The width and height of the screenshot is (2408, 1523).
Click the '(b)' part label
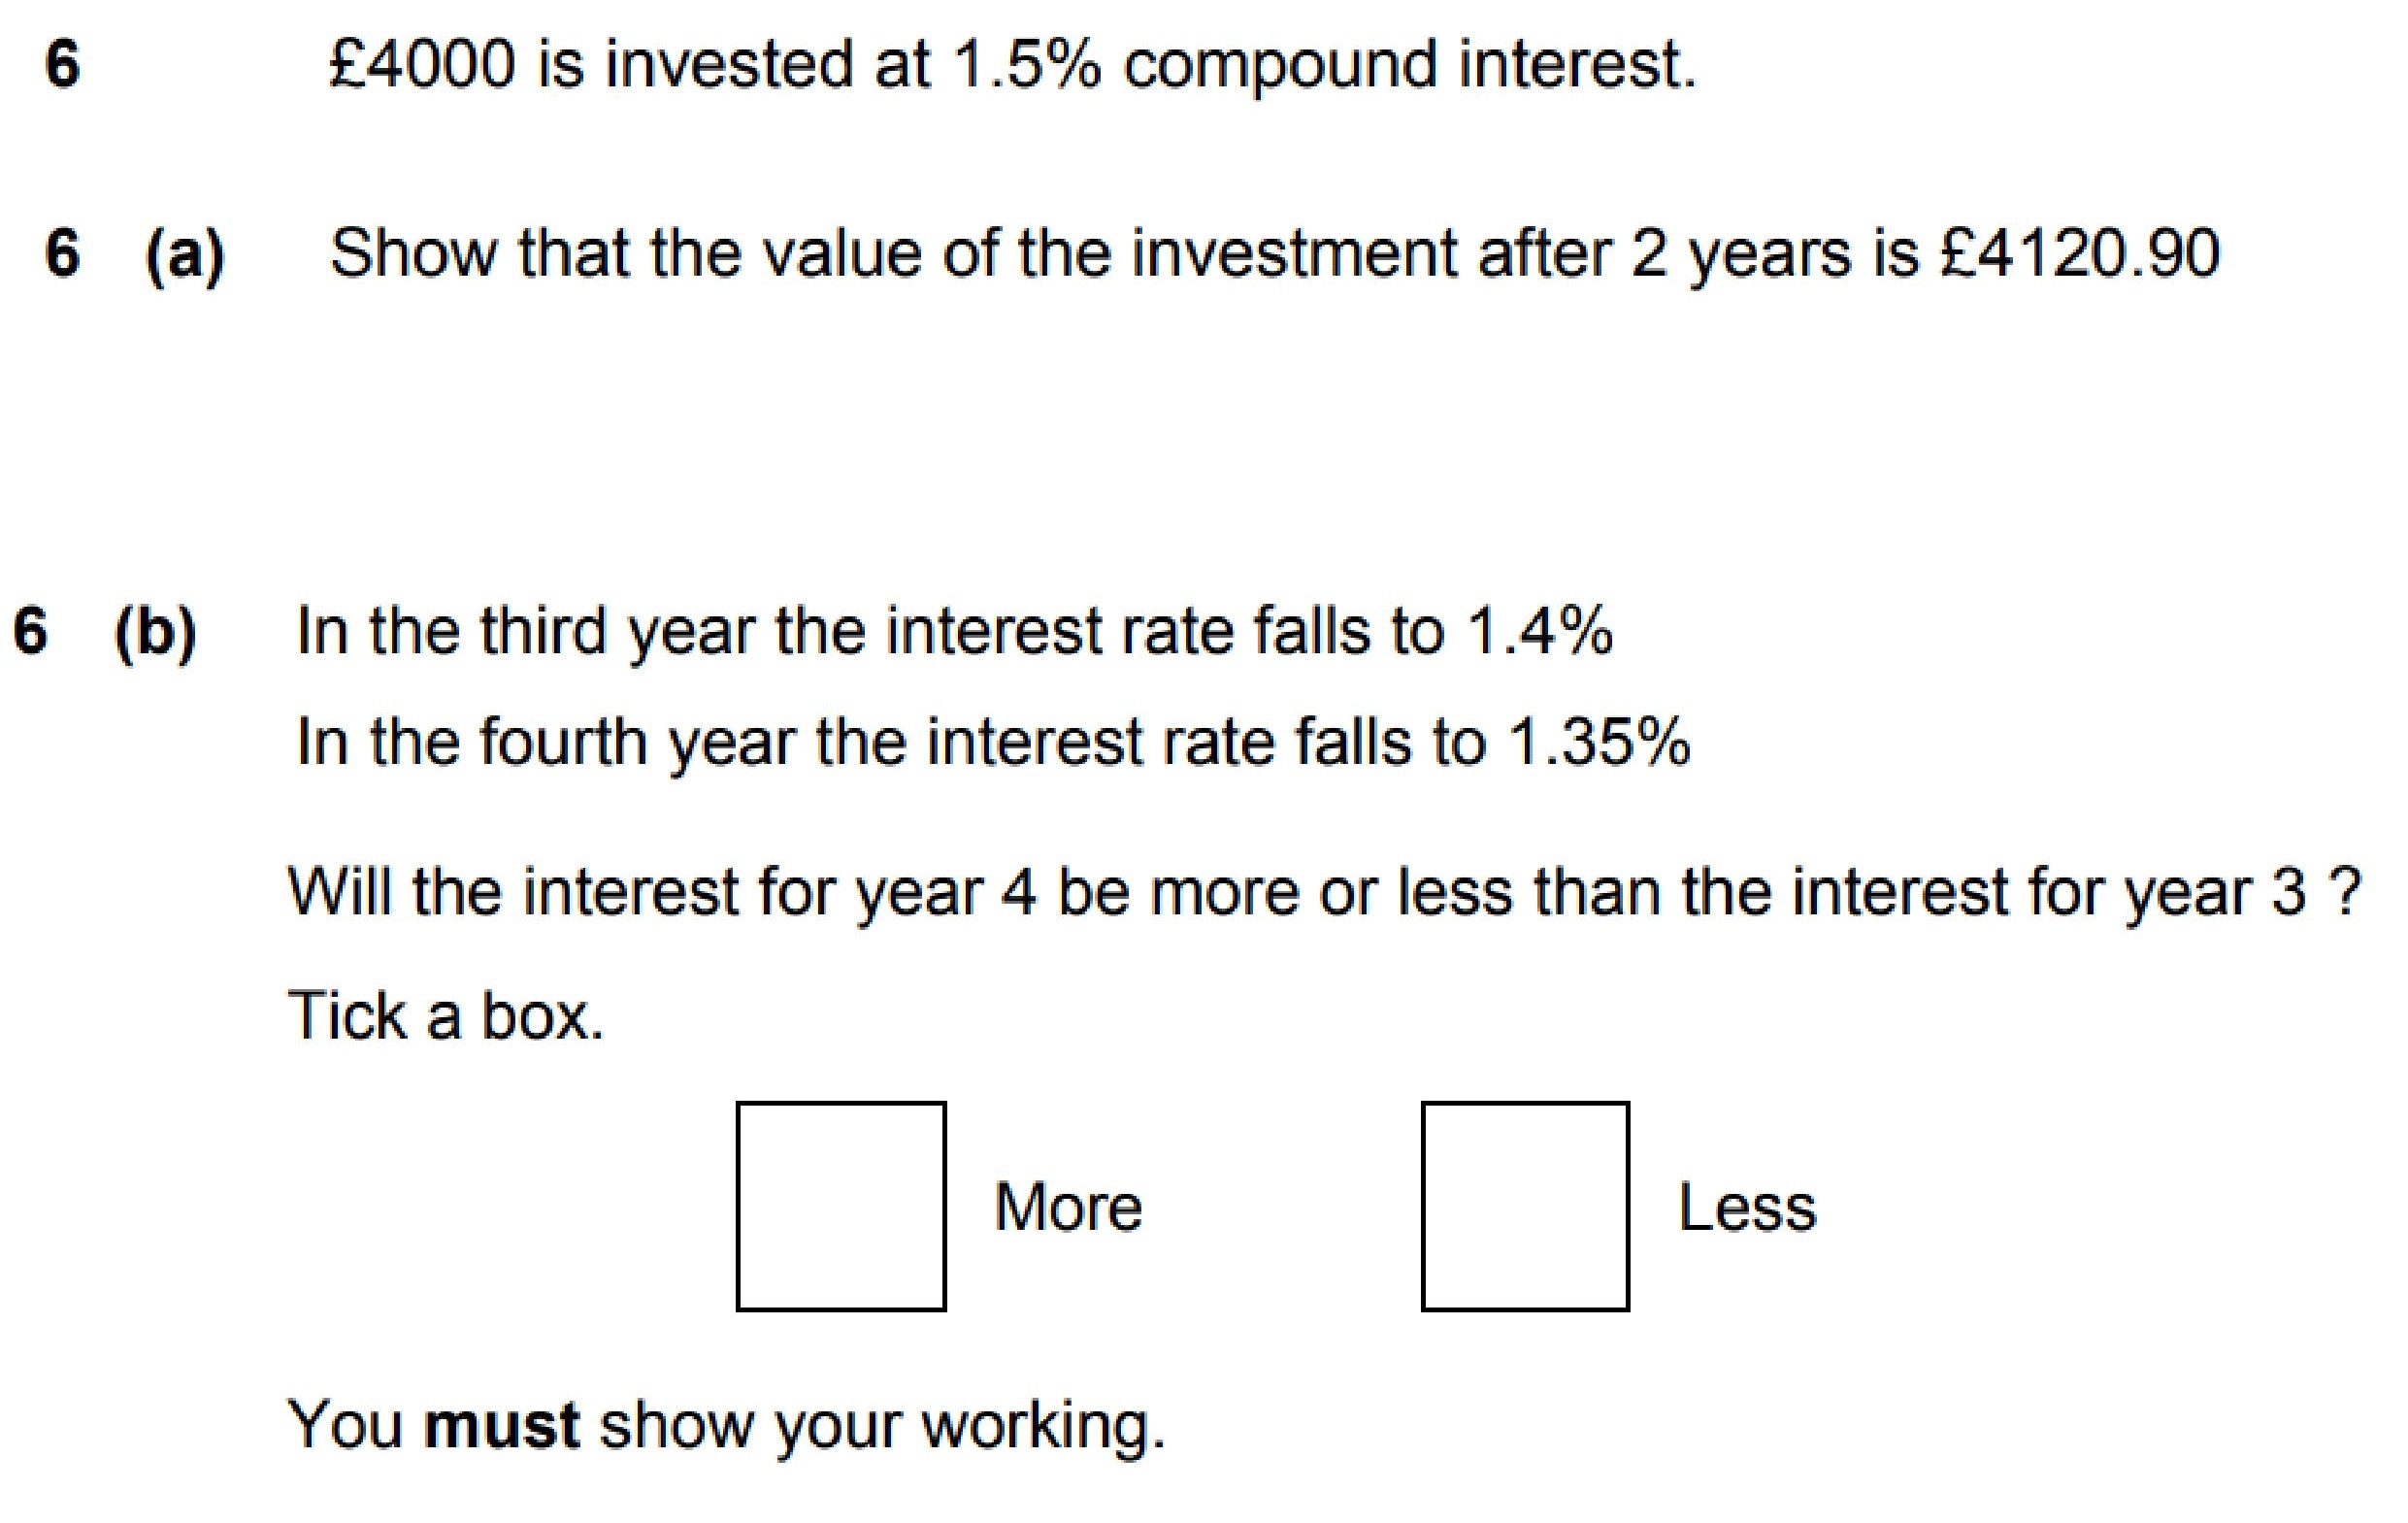[156, 632]
